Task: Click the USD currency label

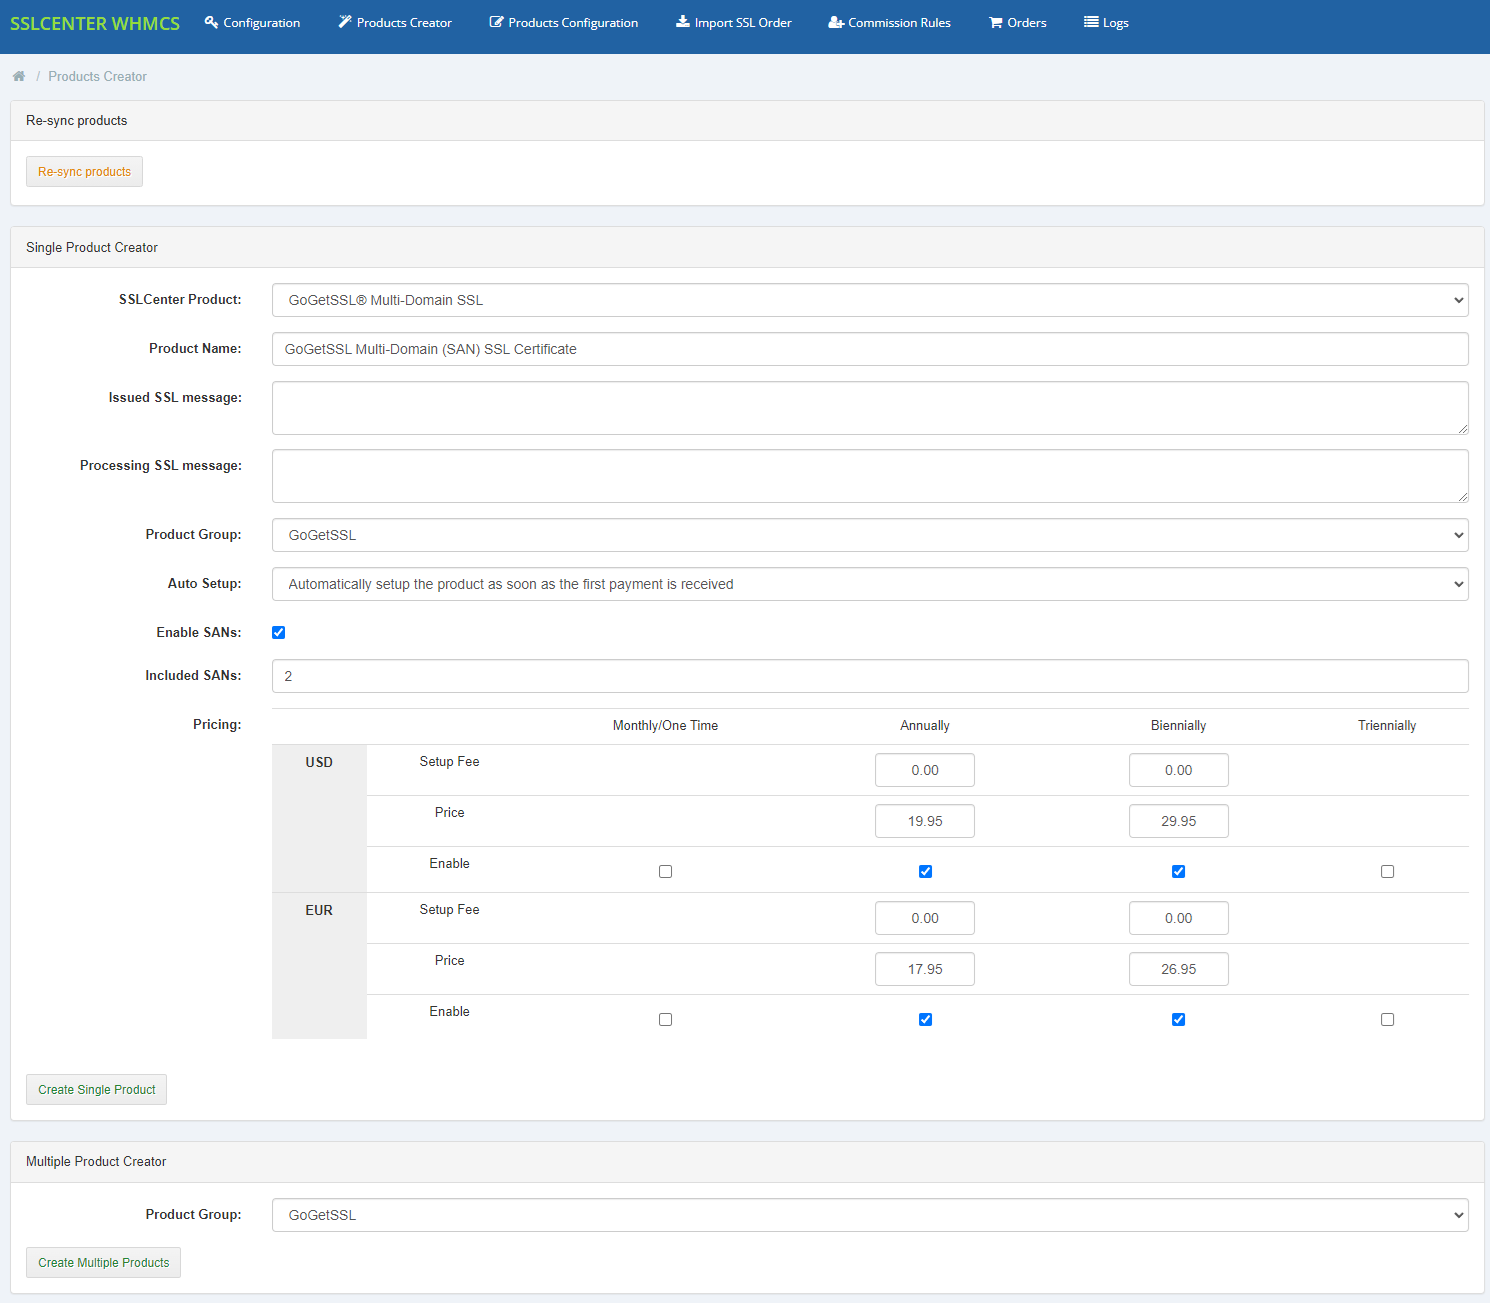Action: click(319, 762)
